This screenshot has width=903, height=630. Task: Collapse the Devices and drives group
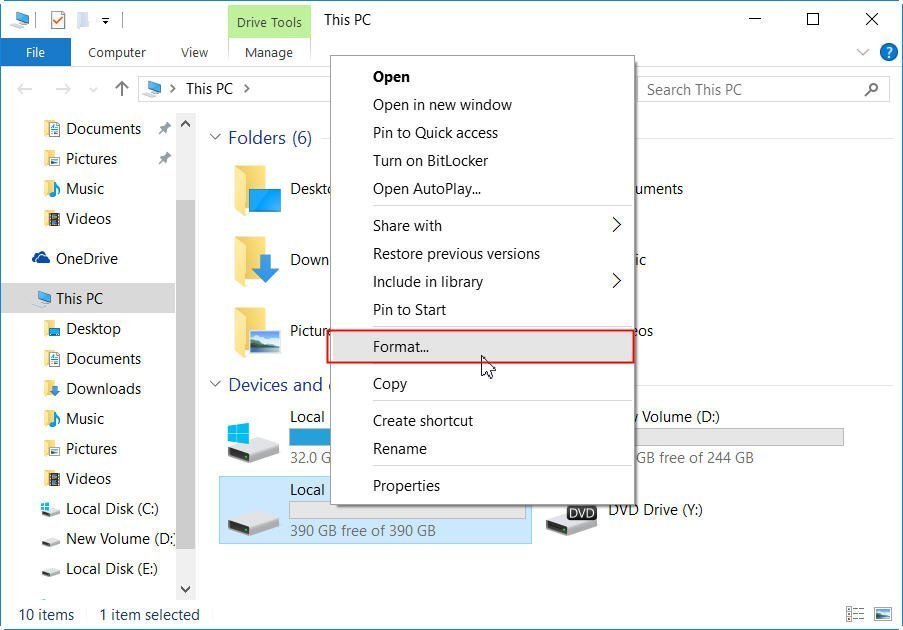(x=215, y=385)
